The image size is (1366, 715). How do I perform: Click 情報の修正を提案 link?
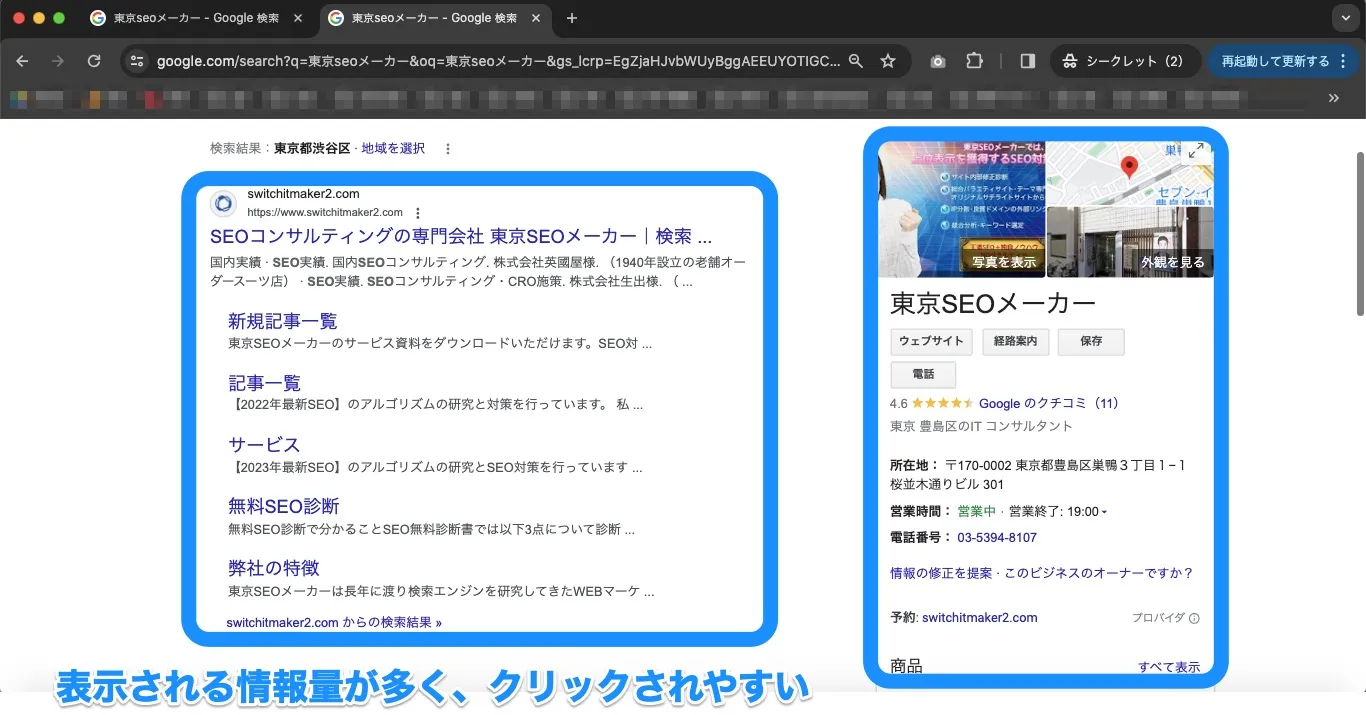pyautogui.click(x=941, y=573)
